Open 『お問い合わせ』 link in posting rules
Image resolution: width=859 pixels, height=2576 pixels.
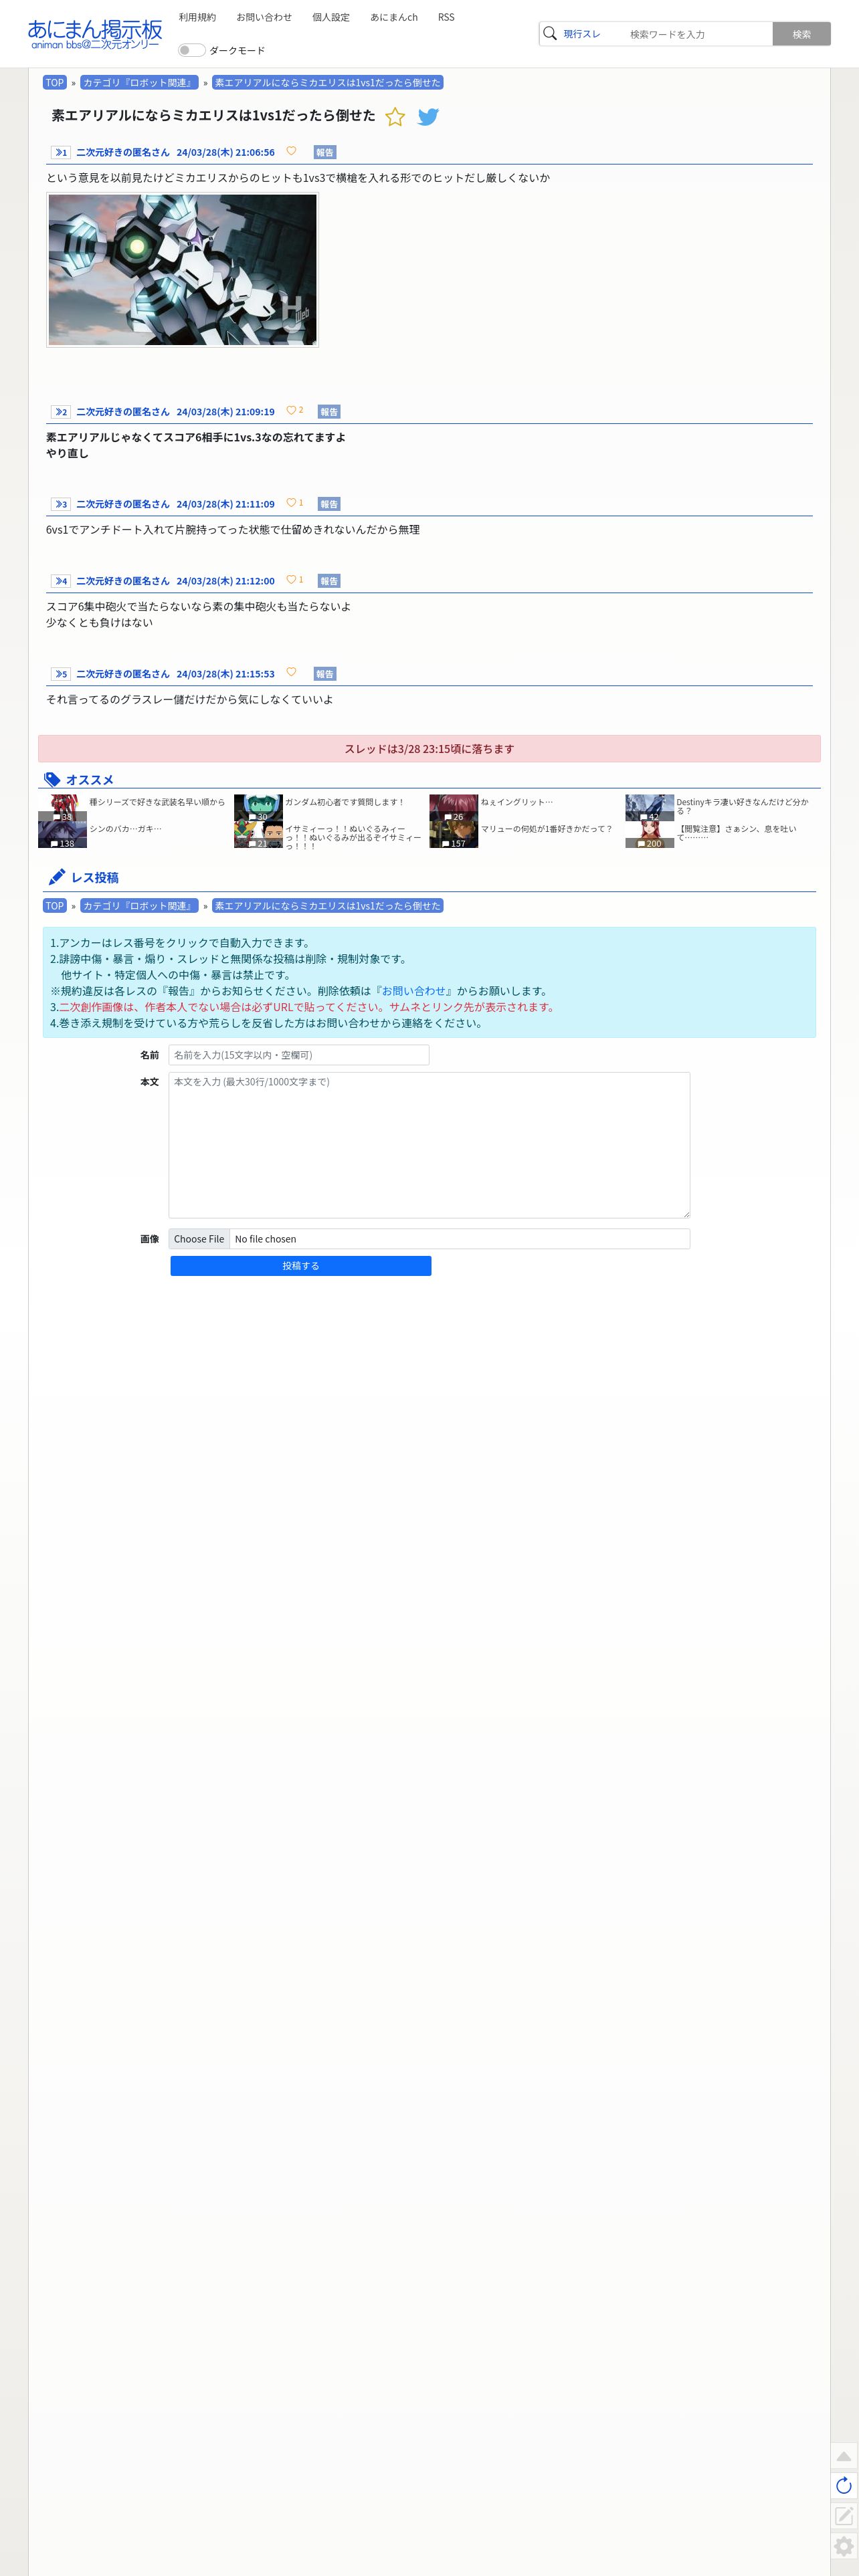click(413, 991)
